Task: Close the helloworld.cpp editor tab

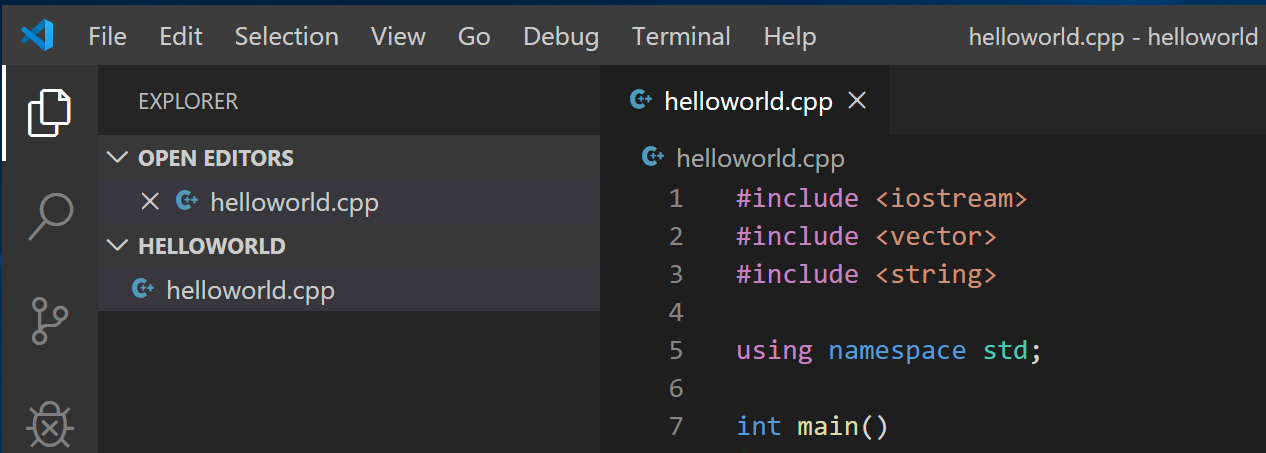Action: click(856, 100)
